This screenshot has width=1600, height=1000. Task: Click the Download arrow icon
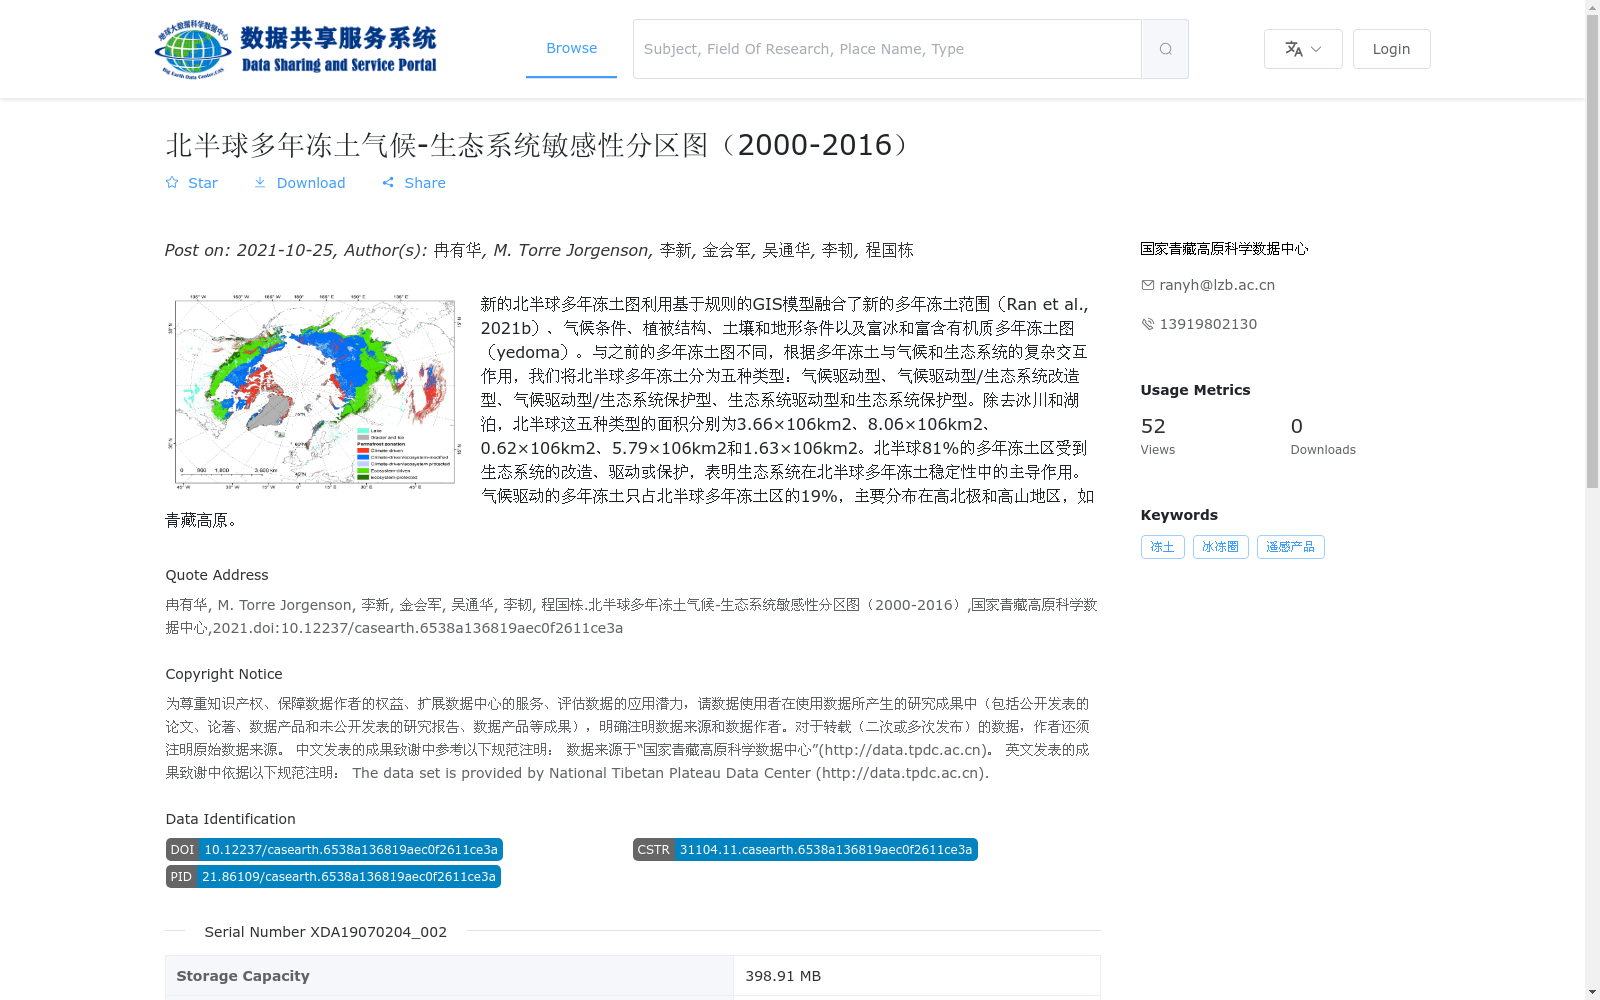coord(260,183)
